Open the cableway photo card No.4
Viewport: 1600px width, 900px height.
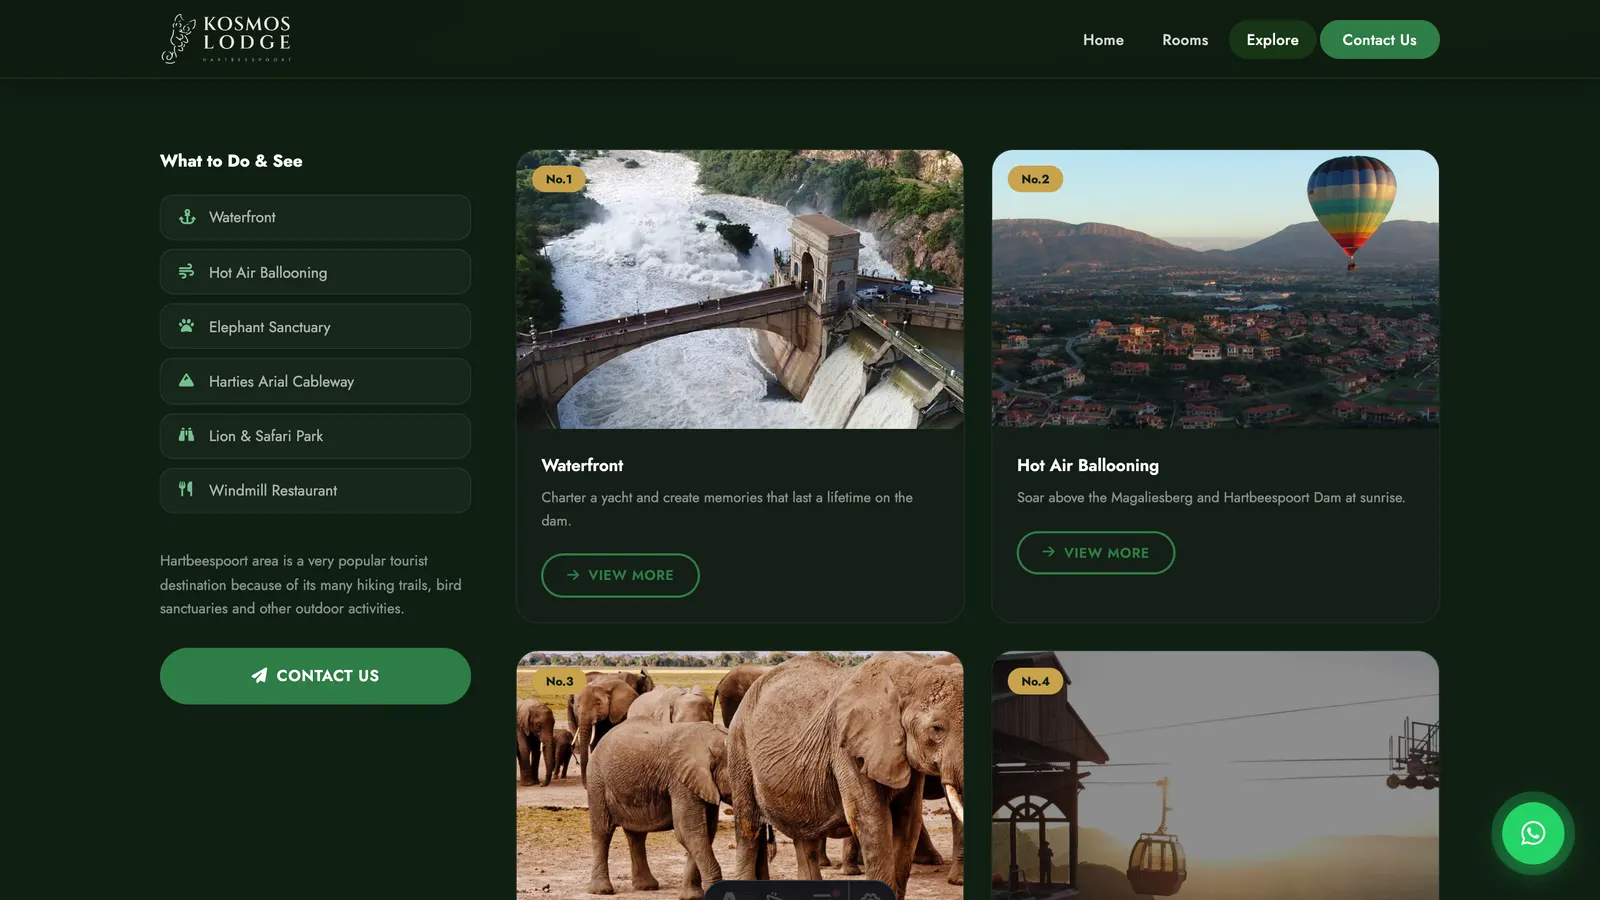point(1215,776)
